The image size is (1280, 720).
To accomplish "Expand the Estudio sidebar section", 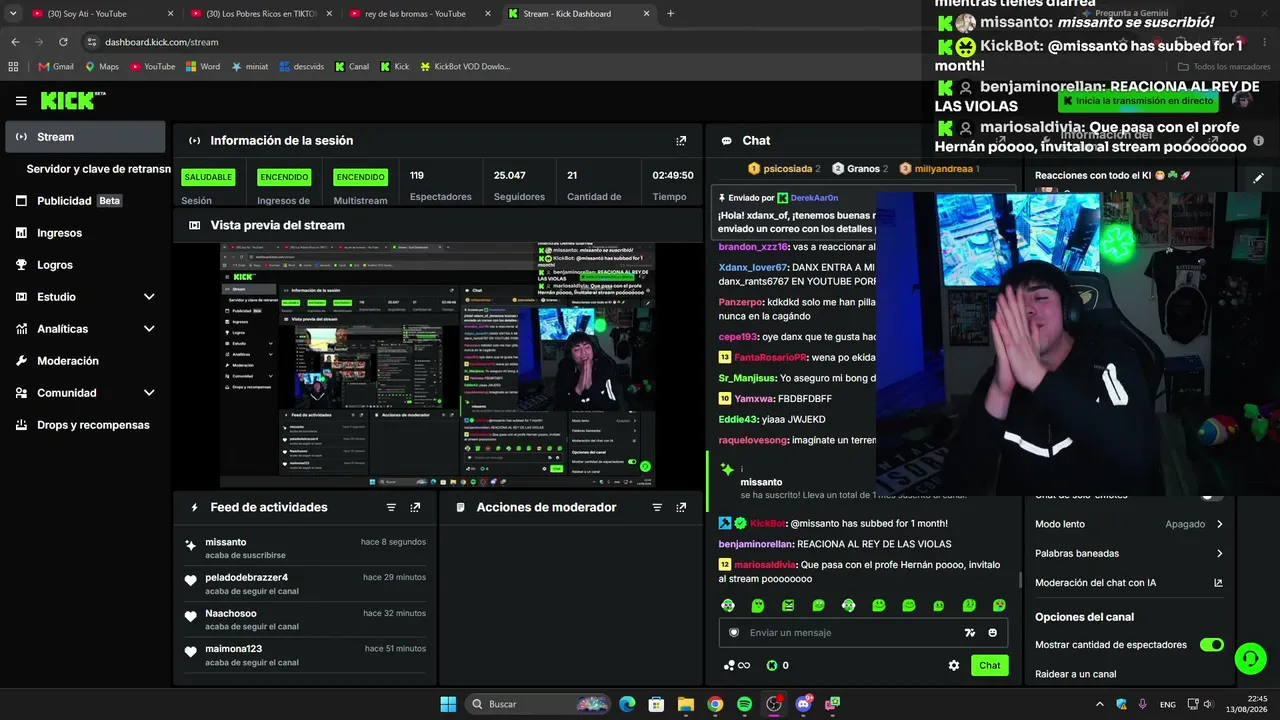I will tap(149, 297).
